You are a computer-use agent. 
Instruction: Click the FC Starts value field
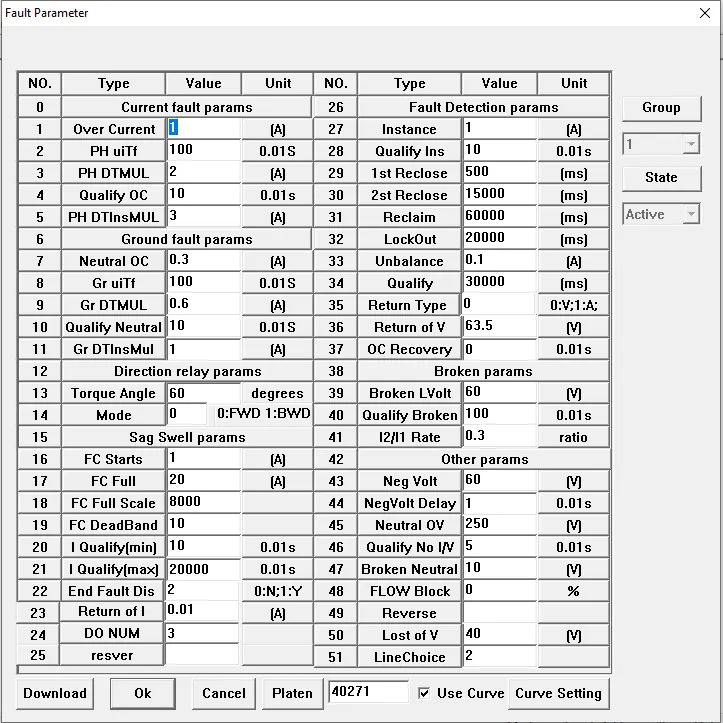[203, 458]
